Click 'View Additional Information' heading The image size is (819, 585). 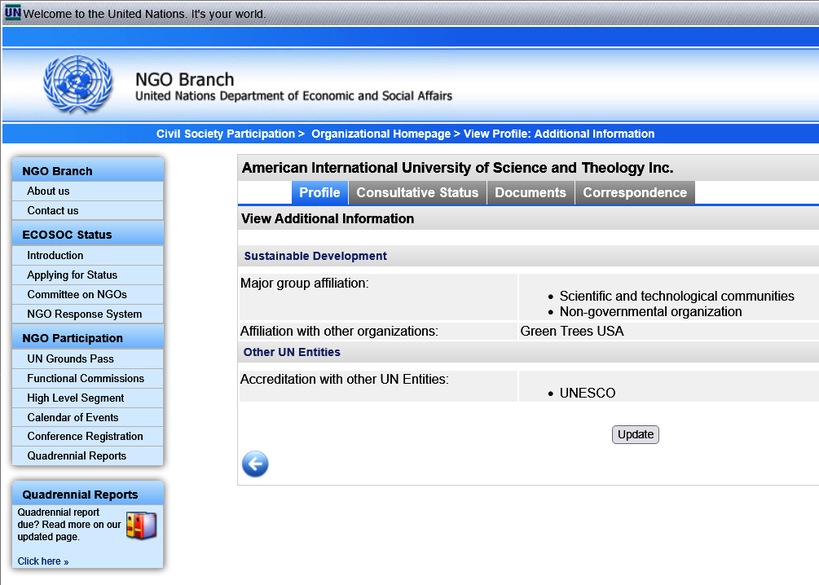point(327,219)
